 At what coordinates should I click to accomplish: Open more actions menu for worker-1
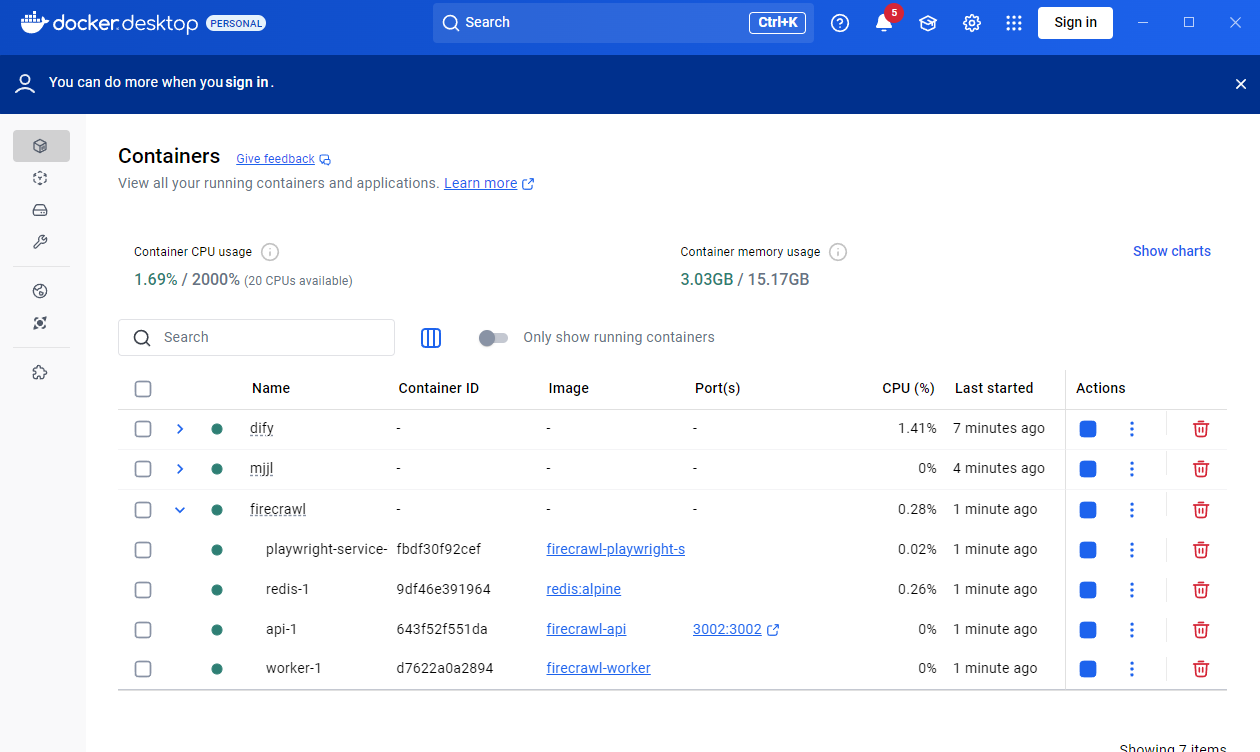coord(1132,669)
